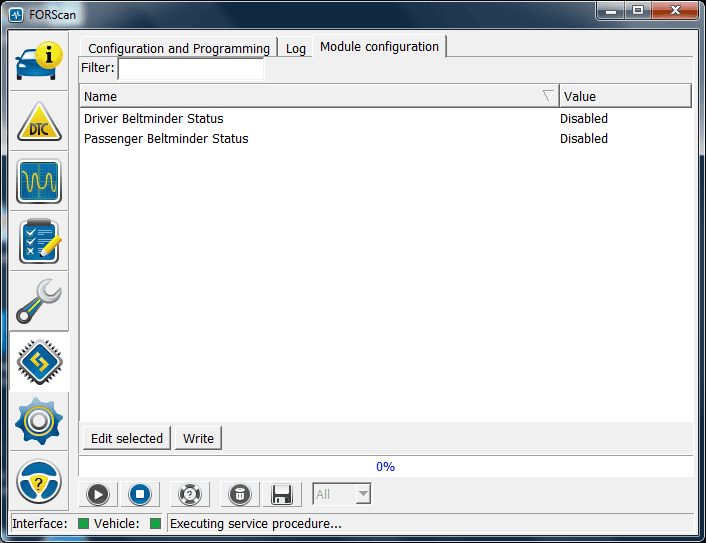Click the trash bin delete button

[x=240, y=494]
